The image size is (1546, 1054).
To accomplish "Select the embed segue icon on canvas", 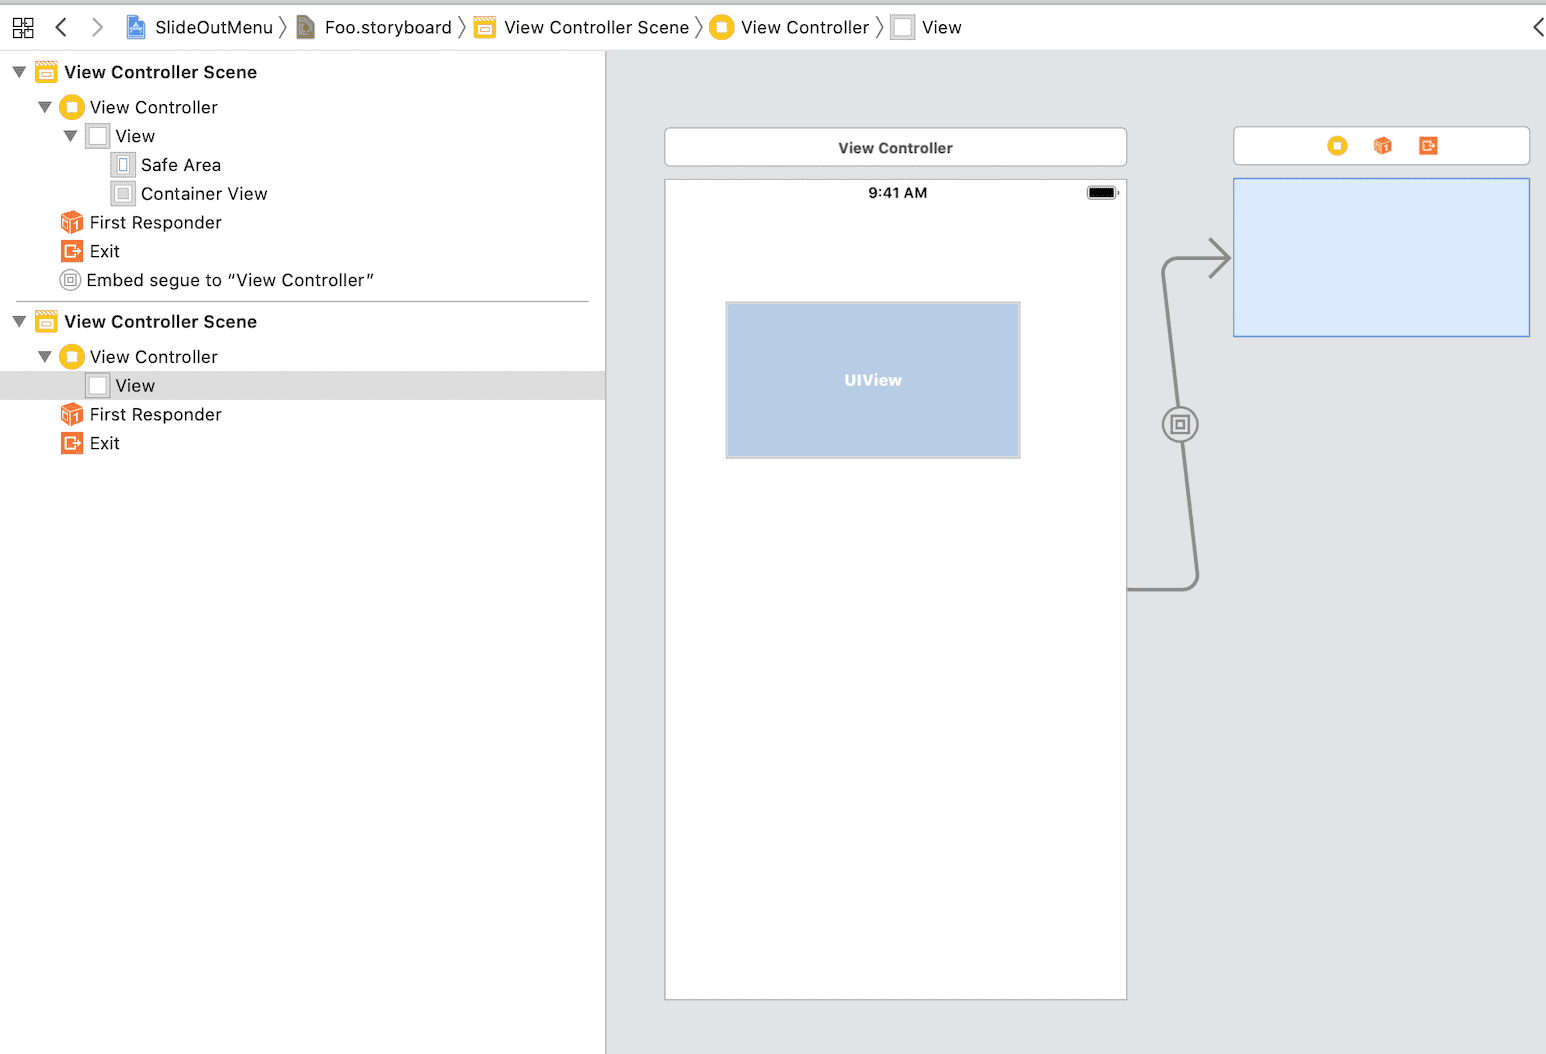I will [1180, 424].
